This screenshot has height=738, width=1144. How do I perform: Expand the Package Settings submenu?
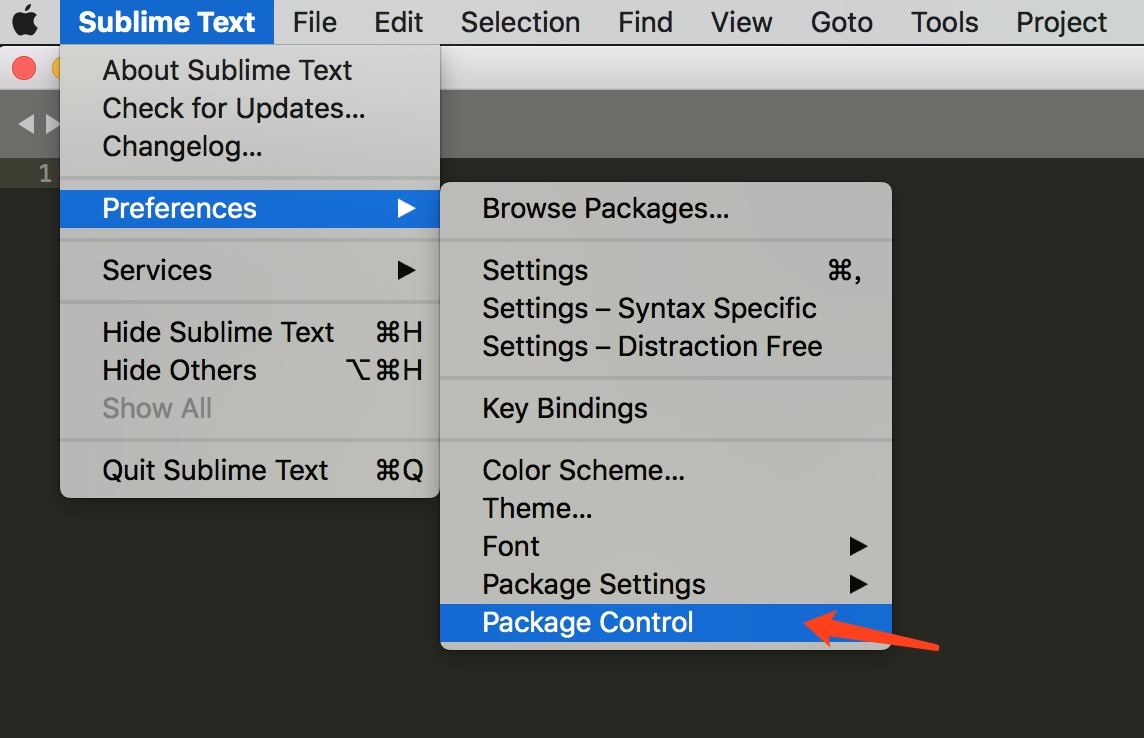(665, 584)
